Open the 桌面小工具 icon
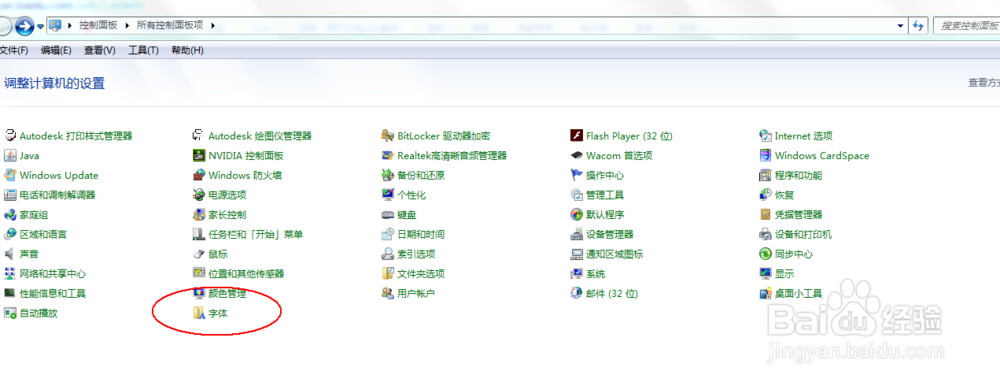1000x386 pixels. pos(765,293)
